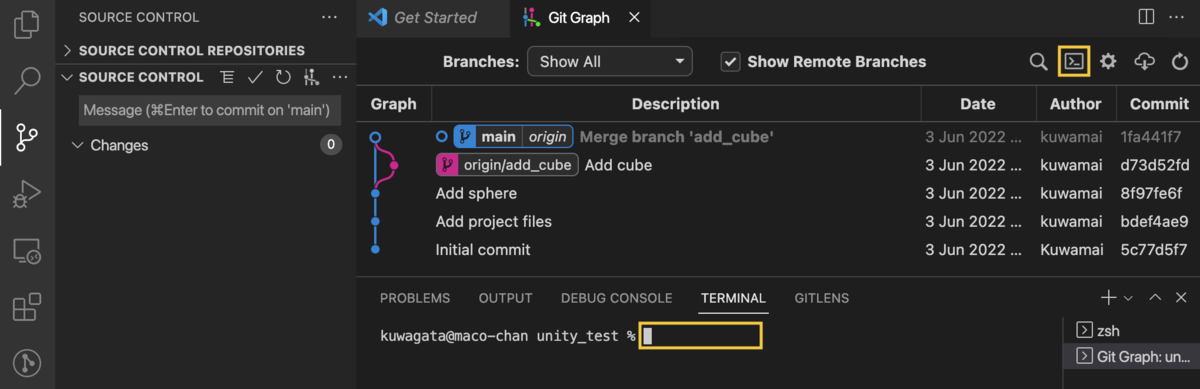Open the Explorer view in activity bar
Viewport: 1200px width, 389px height.
pos(27,22)
